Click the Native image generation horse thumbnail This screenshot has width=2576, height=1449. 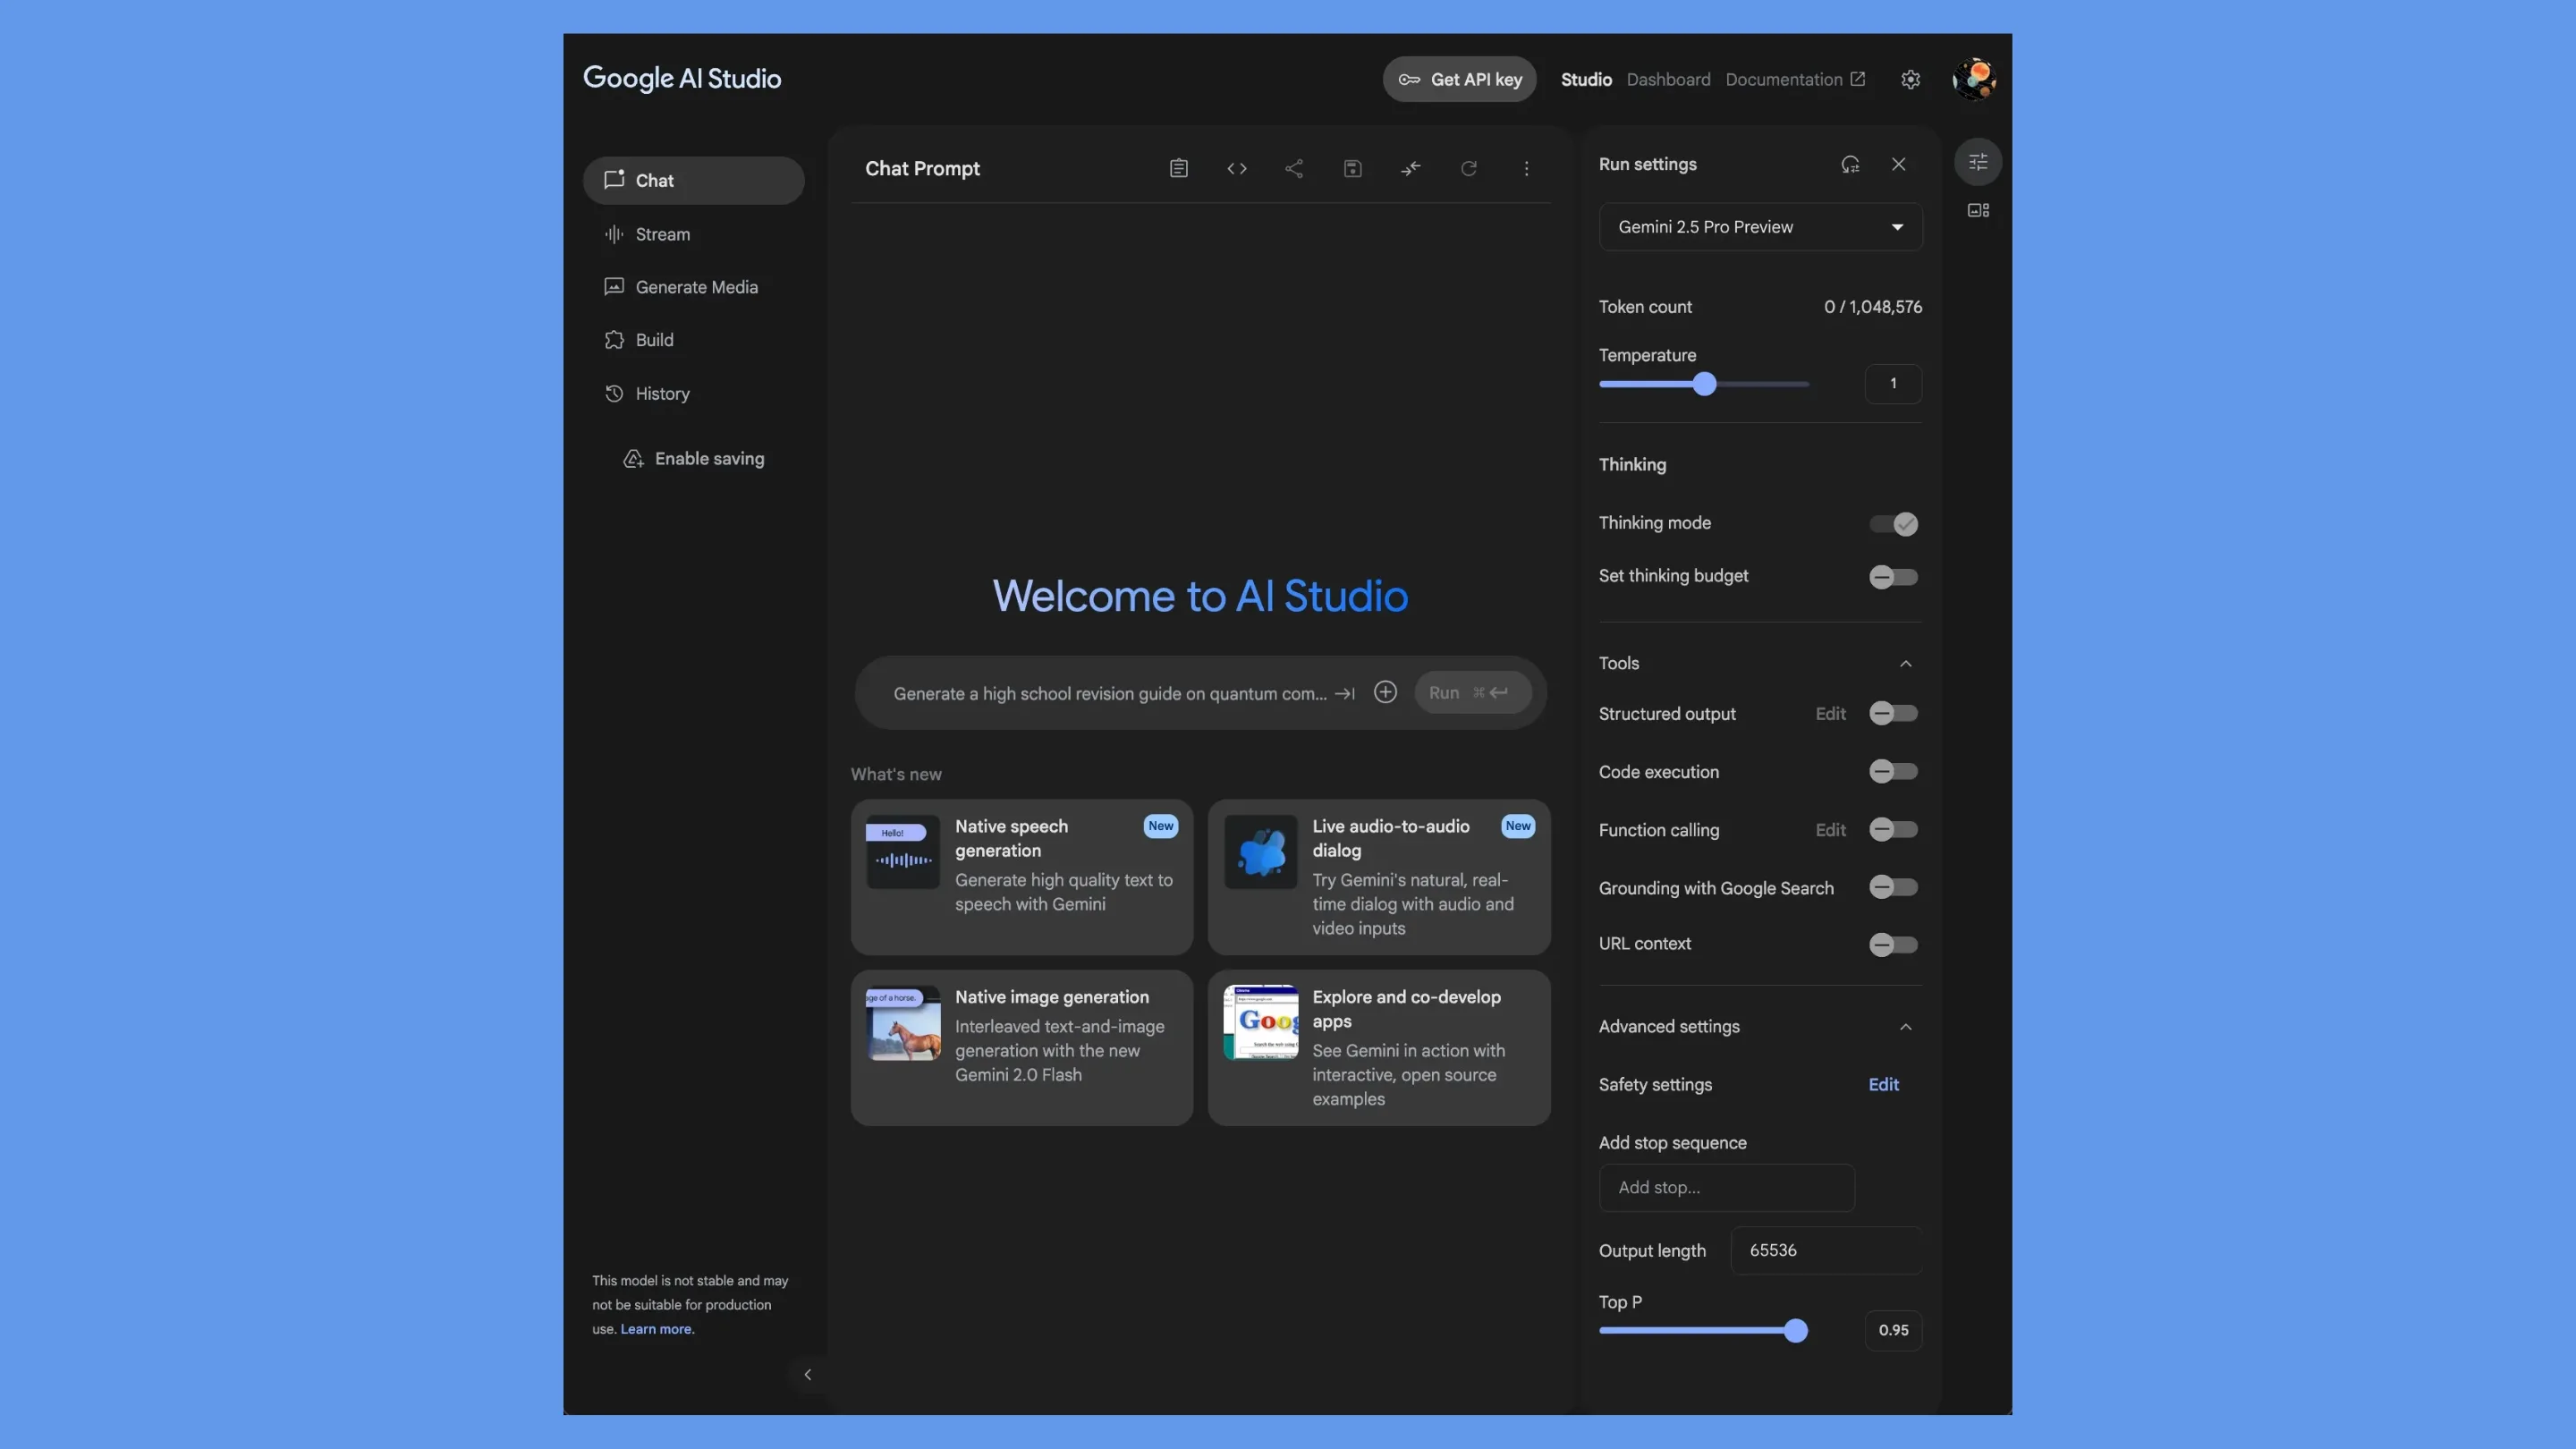pos(903,1022)
